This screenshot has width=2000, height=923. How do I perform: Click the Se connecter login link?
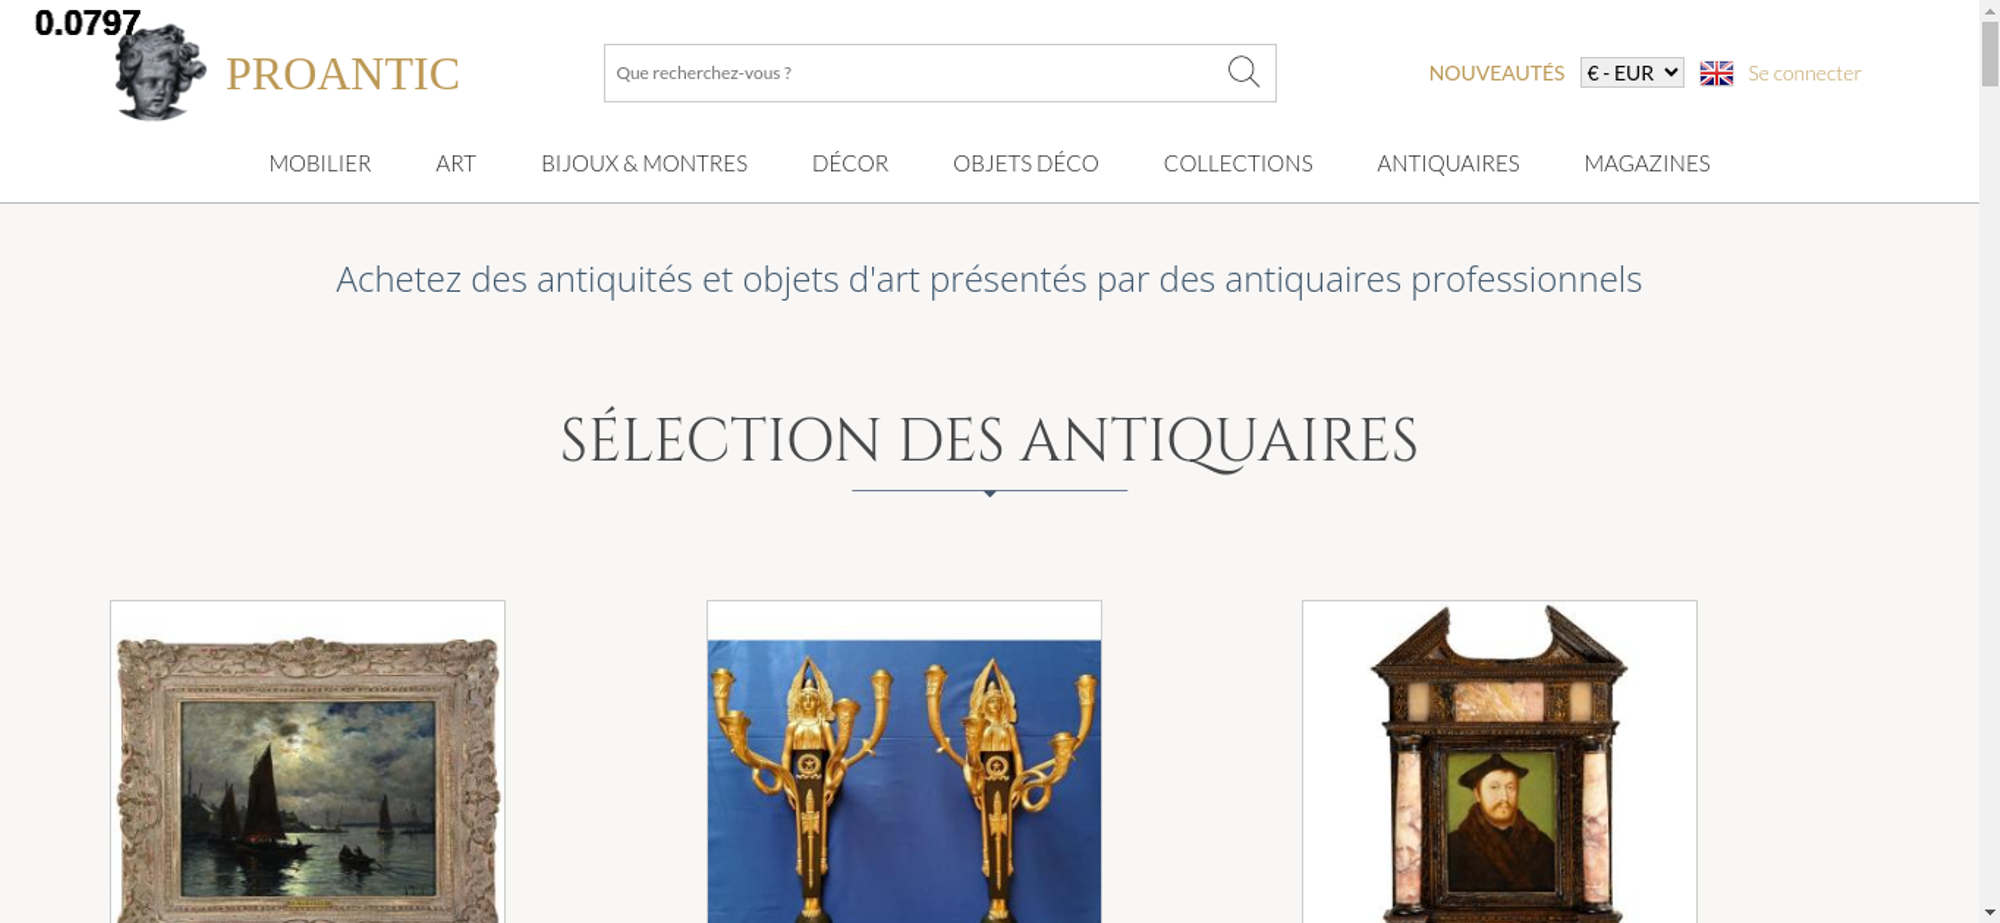click(1804, 73)
